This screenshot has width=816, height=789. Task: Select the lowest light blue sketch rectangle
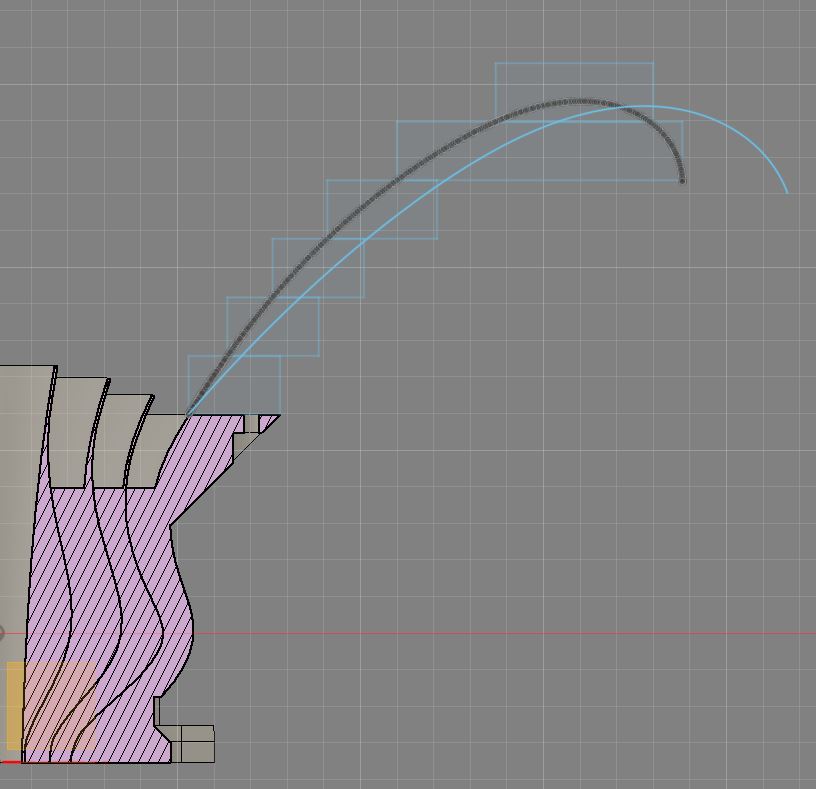[234, 385]
